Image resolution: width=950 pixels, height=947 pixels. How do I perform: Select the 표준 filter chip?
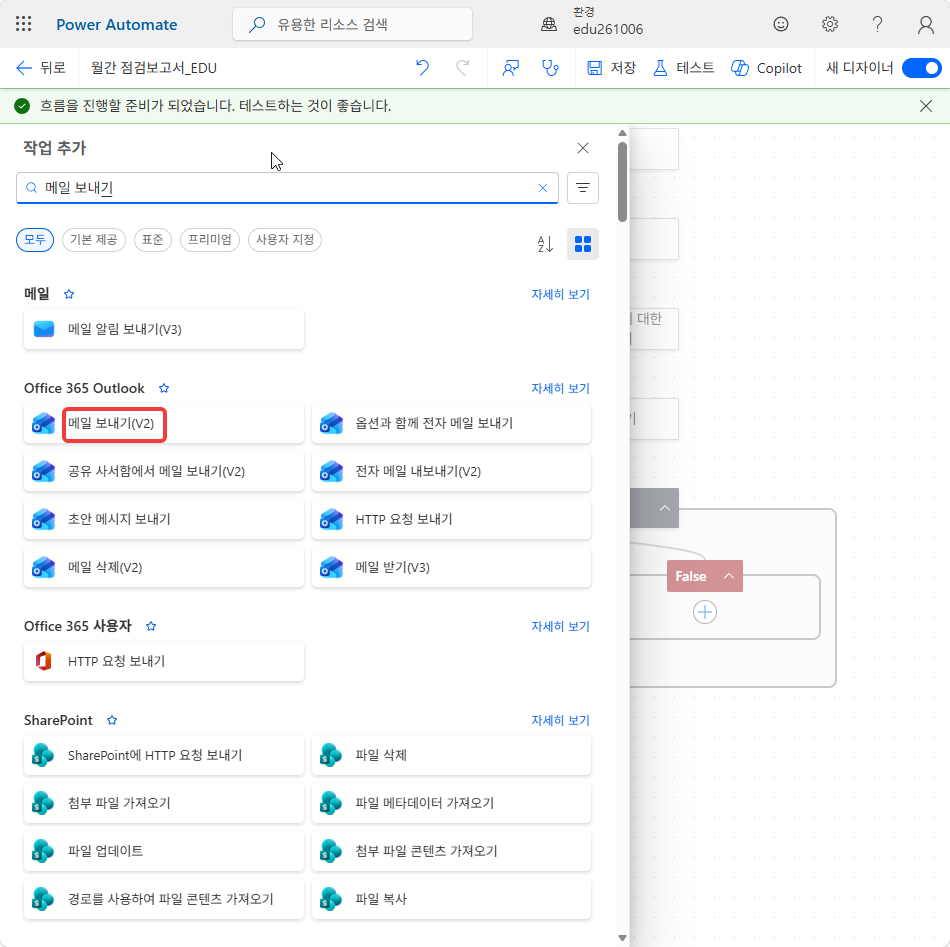point(153,240)
